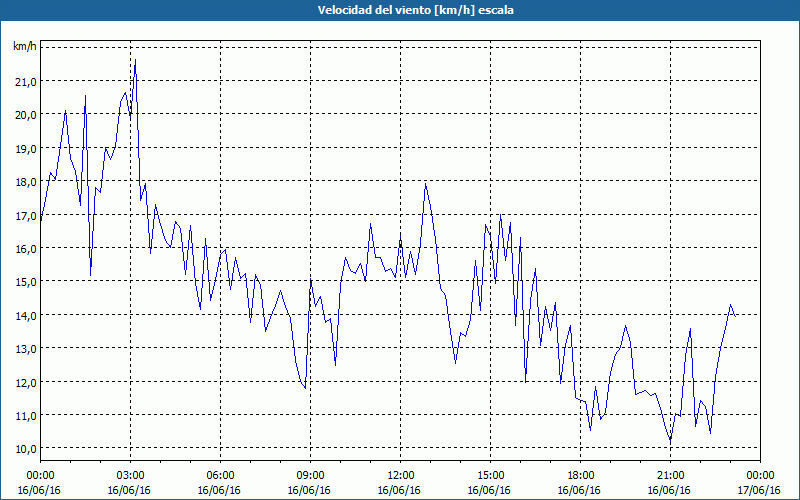Click the '03:00' time axis label
Viewport: 800px width, 500px height.
coord(130,476)
